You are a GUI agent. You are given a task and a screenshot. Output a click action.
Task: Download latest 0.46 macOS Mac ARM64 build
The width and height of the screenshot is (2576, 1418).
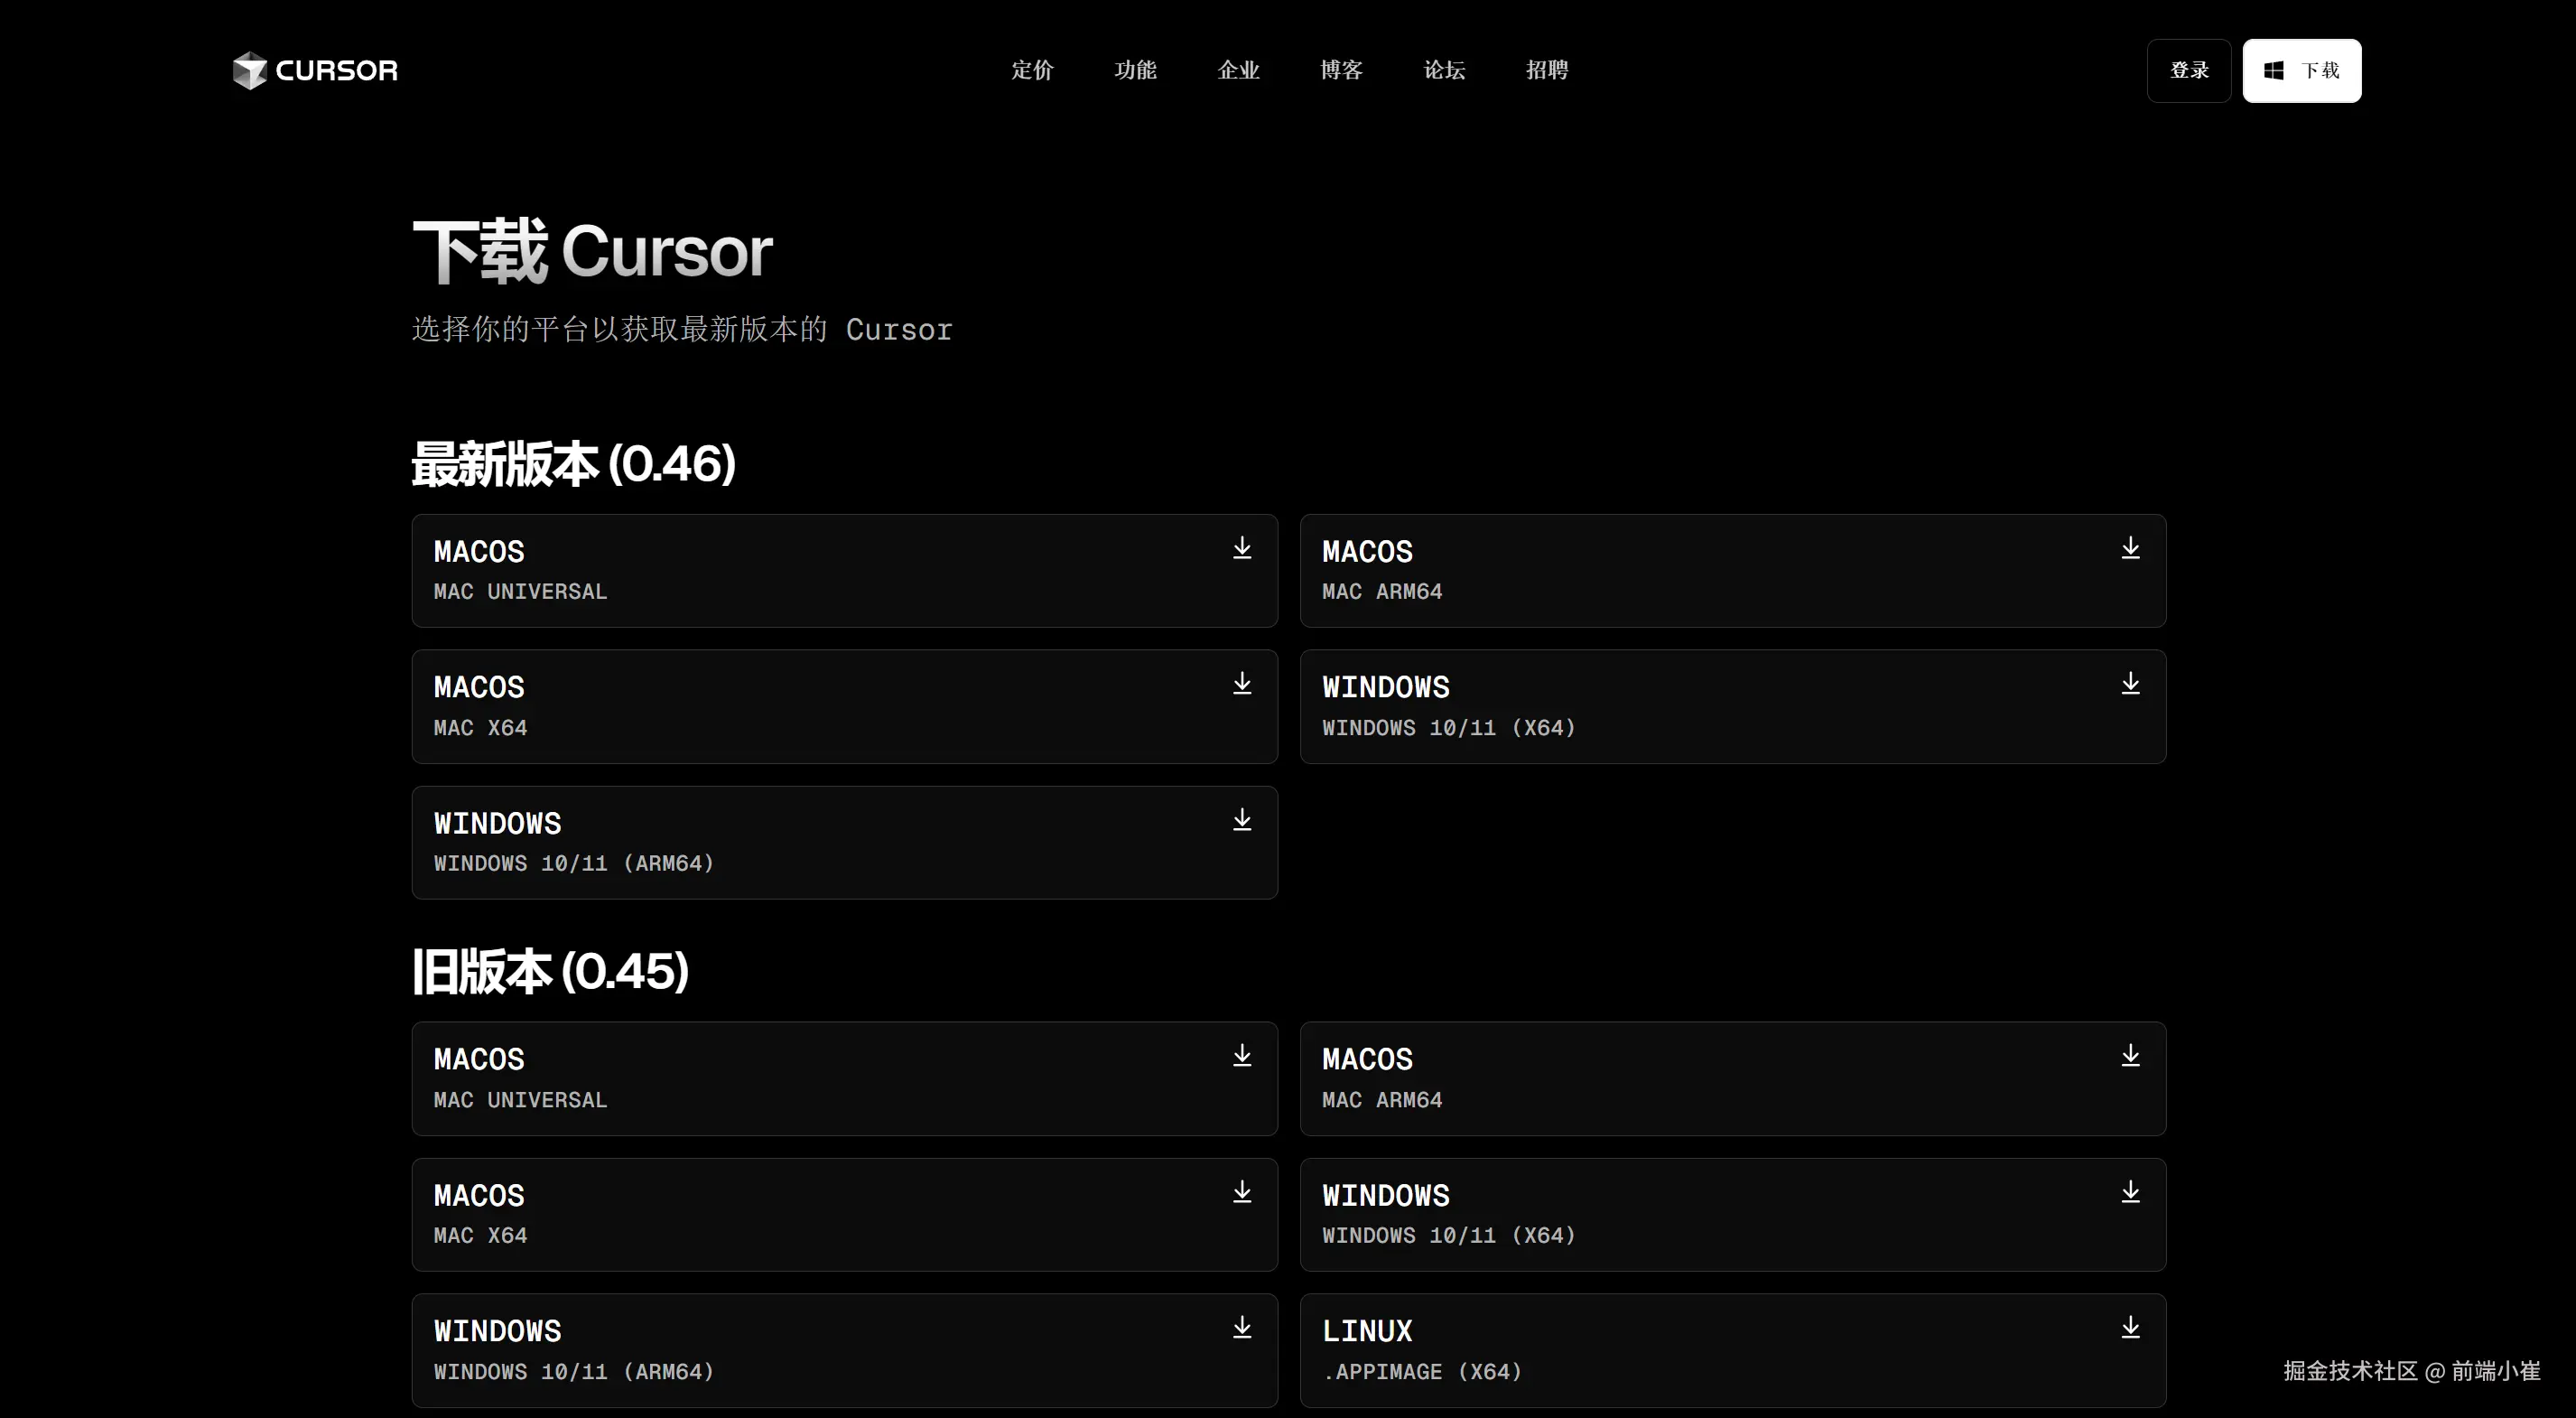point(1733,571)
